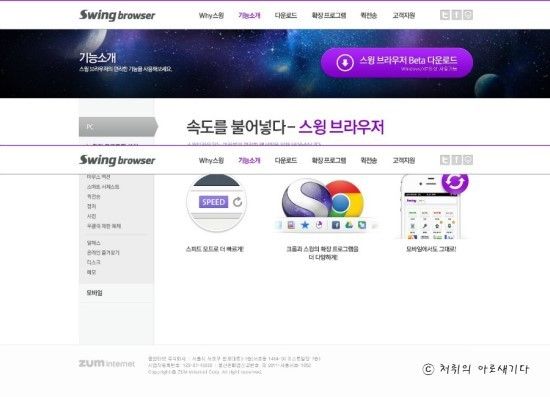Screen dimensions: 550x397
Task: Open the sidebar 퀵전송 feature link
Action: click(x=94, y=196)
